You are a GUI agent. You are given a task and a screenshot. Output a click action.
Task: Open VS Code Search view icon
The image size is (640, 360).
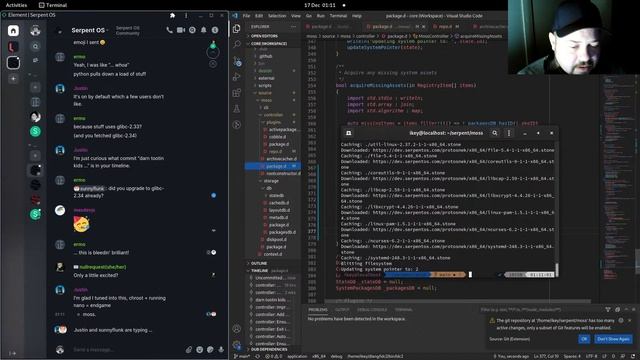(x=236, y=44)
